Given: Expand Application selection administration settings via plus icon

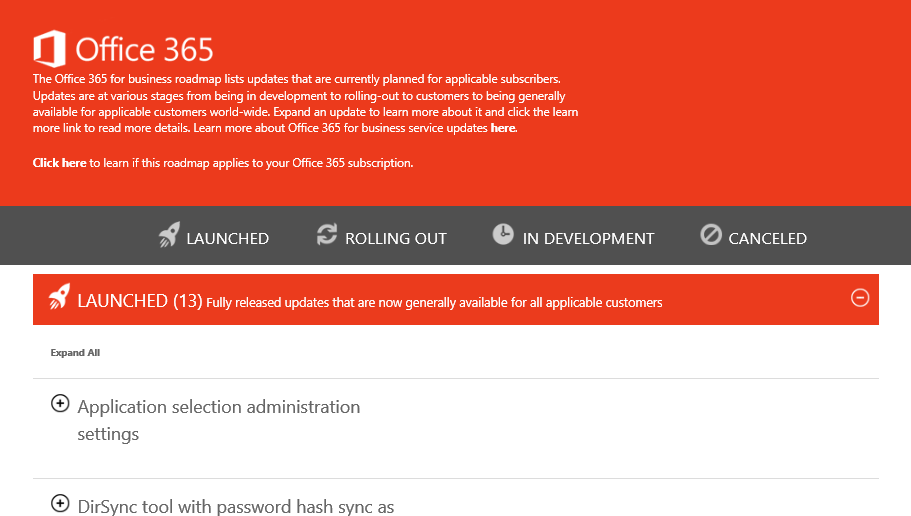Looking at the screenshot, I should (x=59, y=404).
